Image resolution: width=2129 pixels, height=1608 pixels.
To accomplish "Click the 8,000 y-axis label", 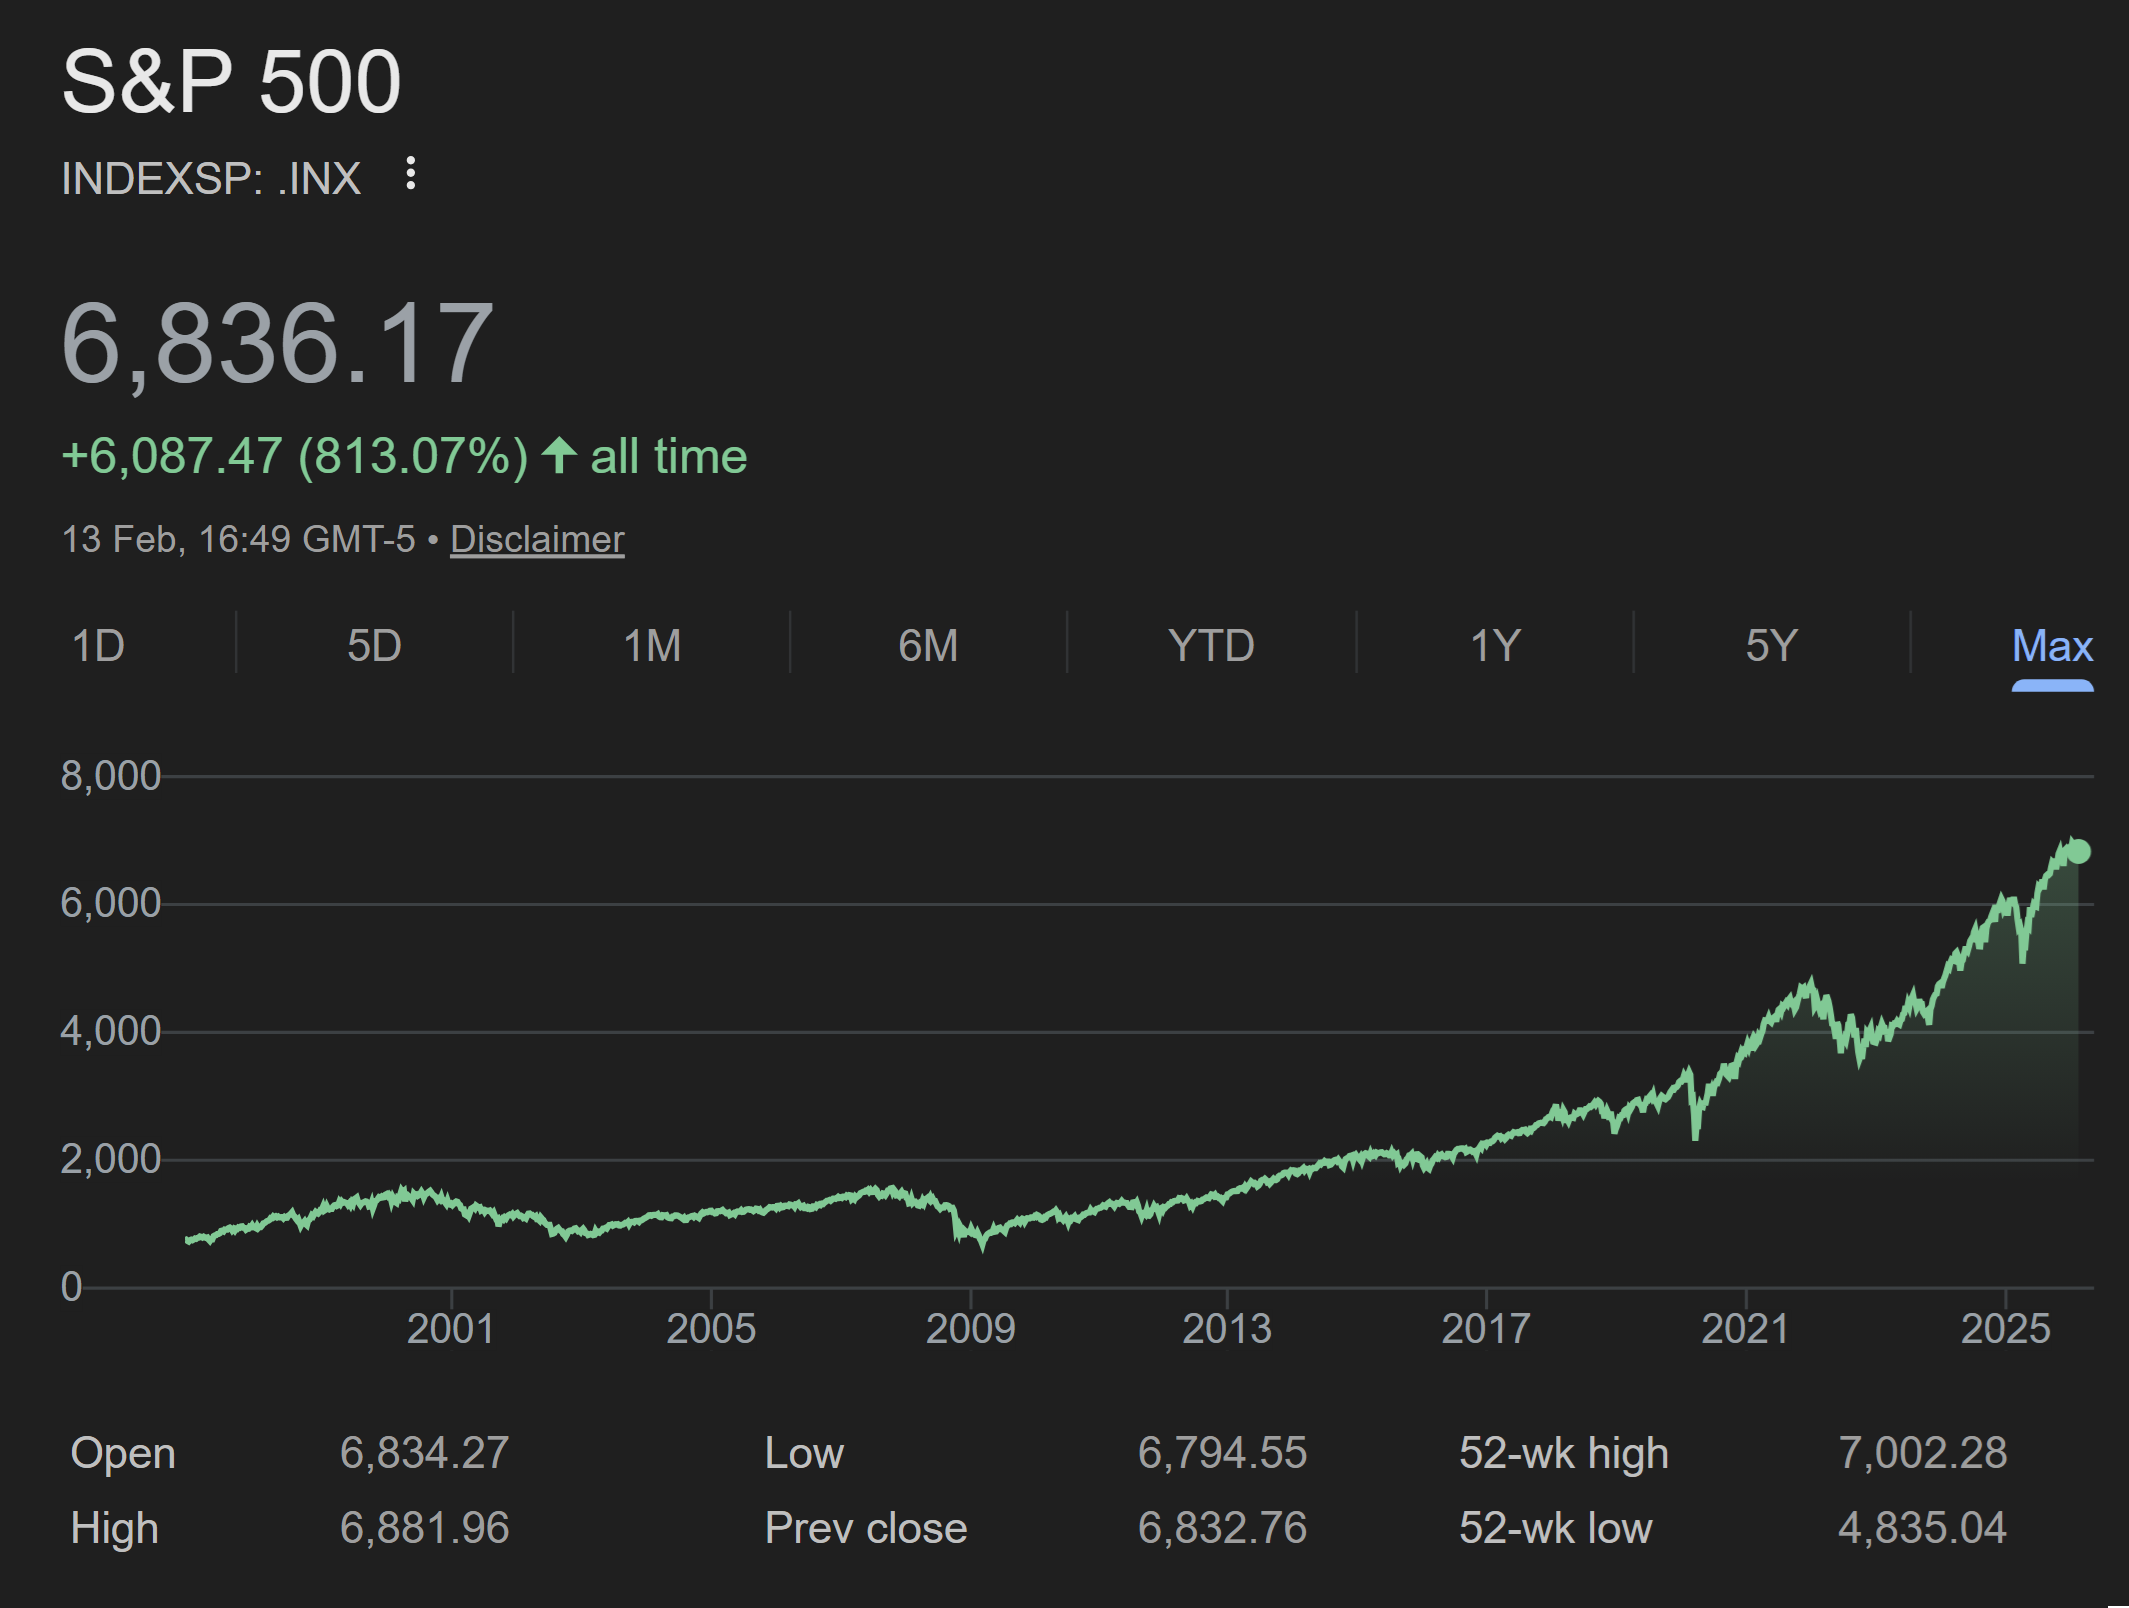I will (x=110, y=776).
